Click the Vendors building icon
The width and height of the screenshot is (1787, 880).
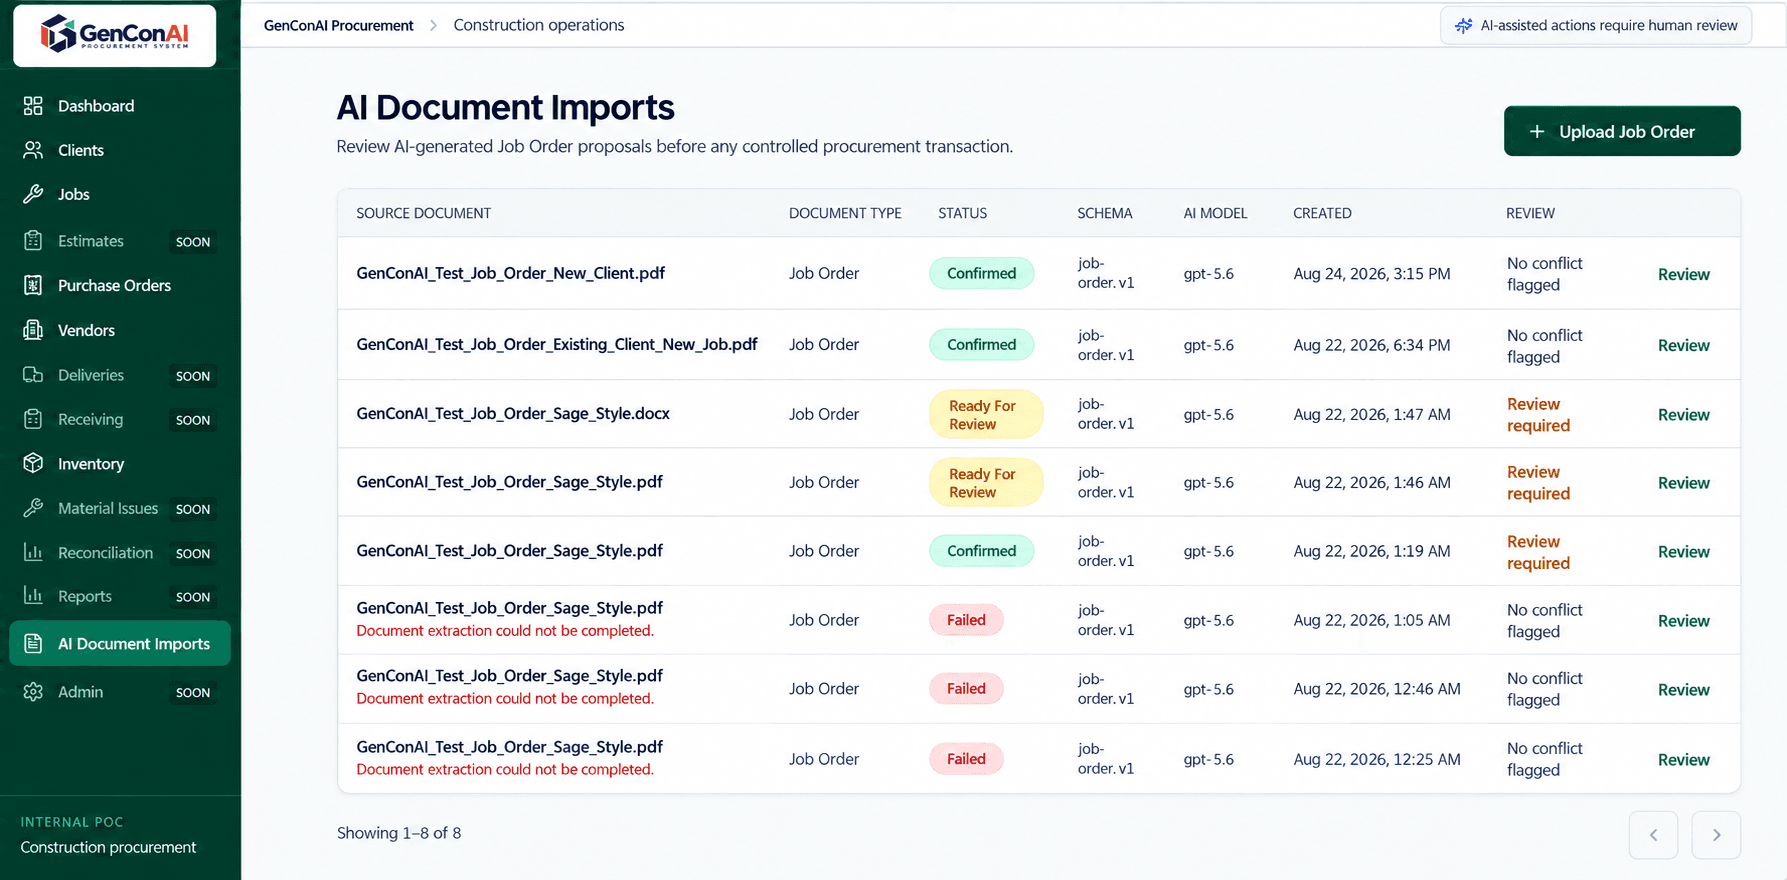click(33, 330)
